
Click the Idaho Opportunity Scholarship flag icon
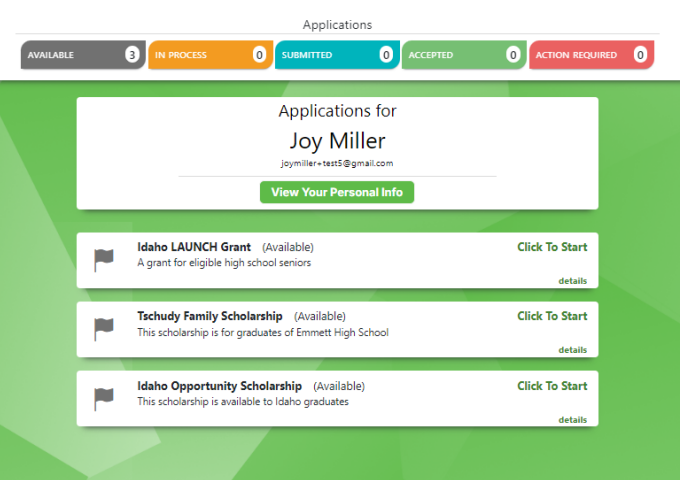tap(104, 399)
